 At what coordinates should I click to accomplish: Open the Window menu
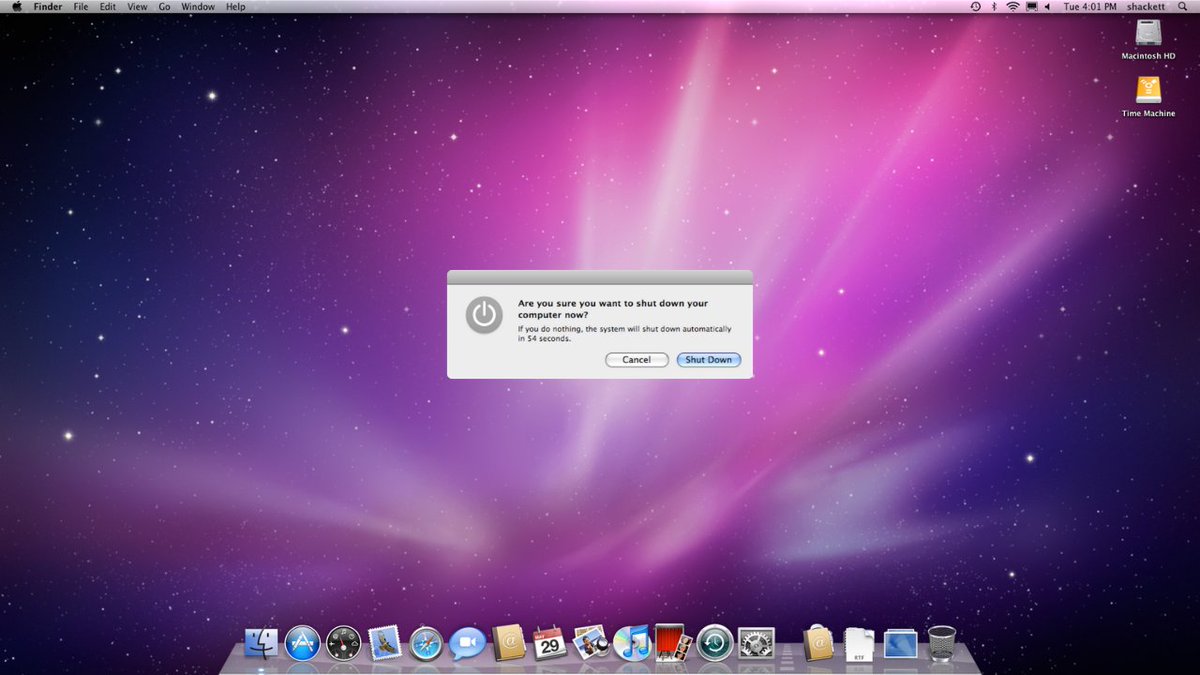pyautogui.click(x=198, y=7)
